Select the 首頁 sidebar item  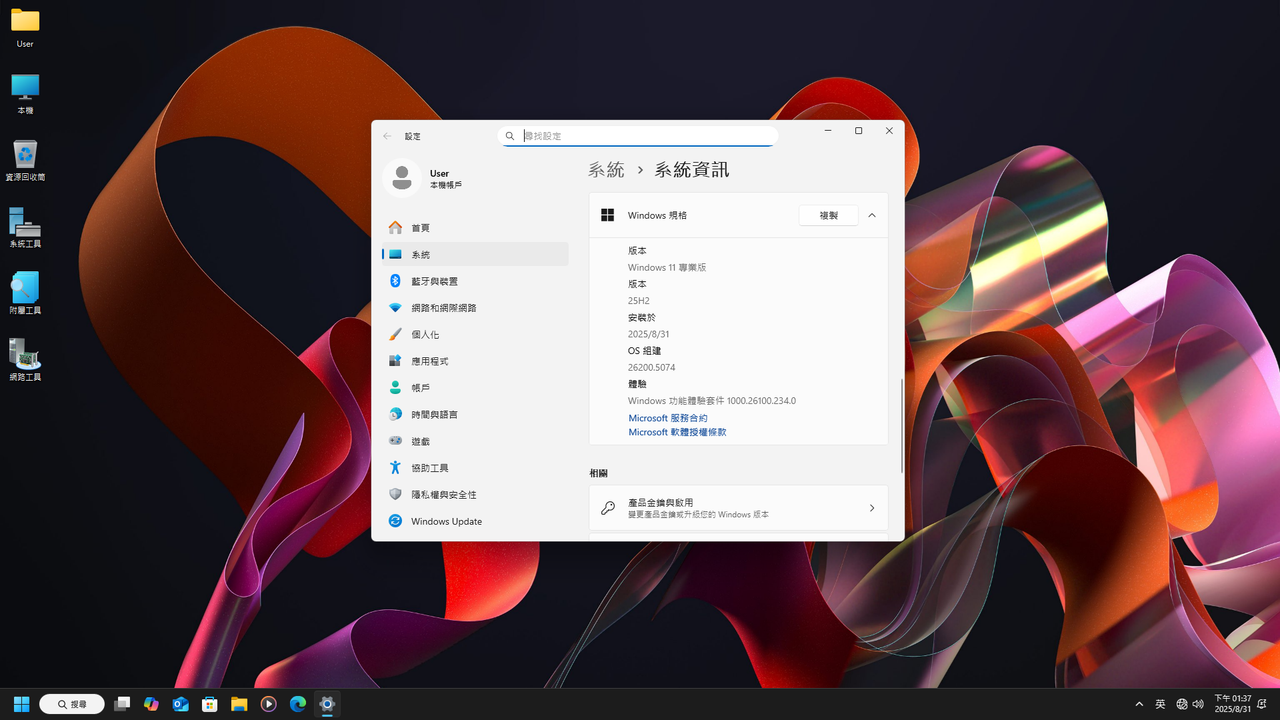pos(475,228)
